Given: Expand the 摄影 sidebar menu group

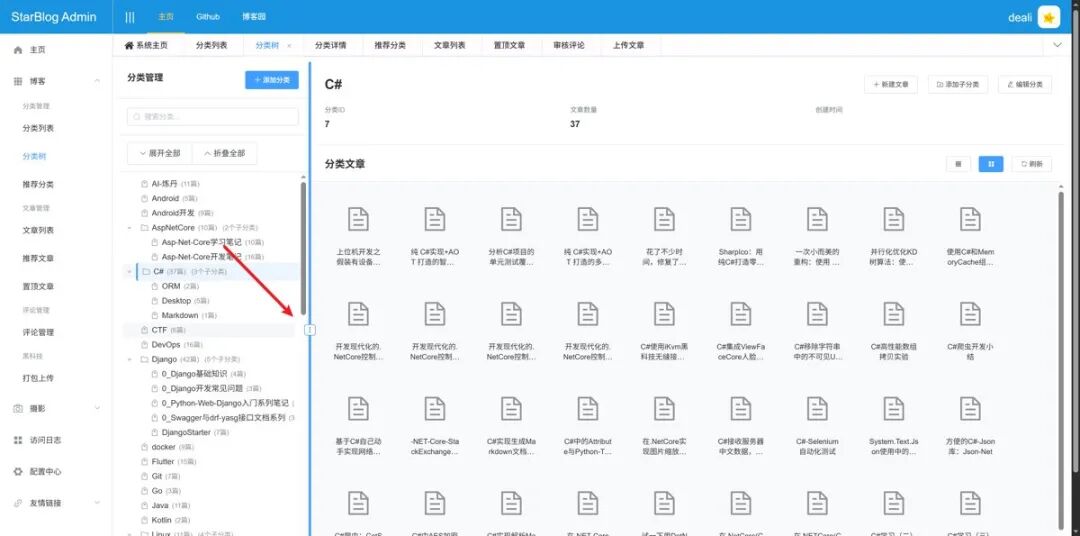Looking at the screenshot, I should point(96,409).
